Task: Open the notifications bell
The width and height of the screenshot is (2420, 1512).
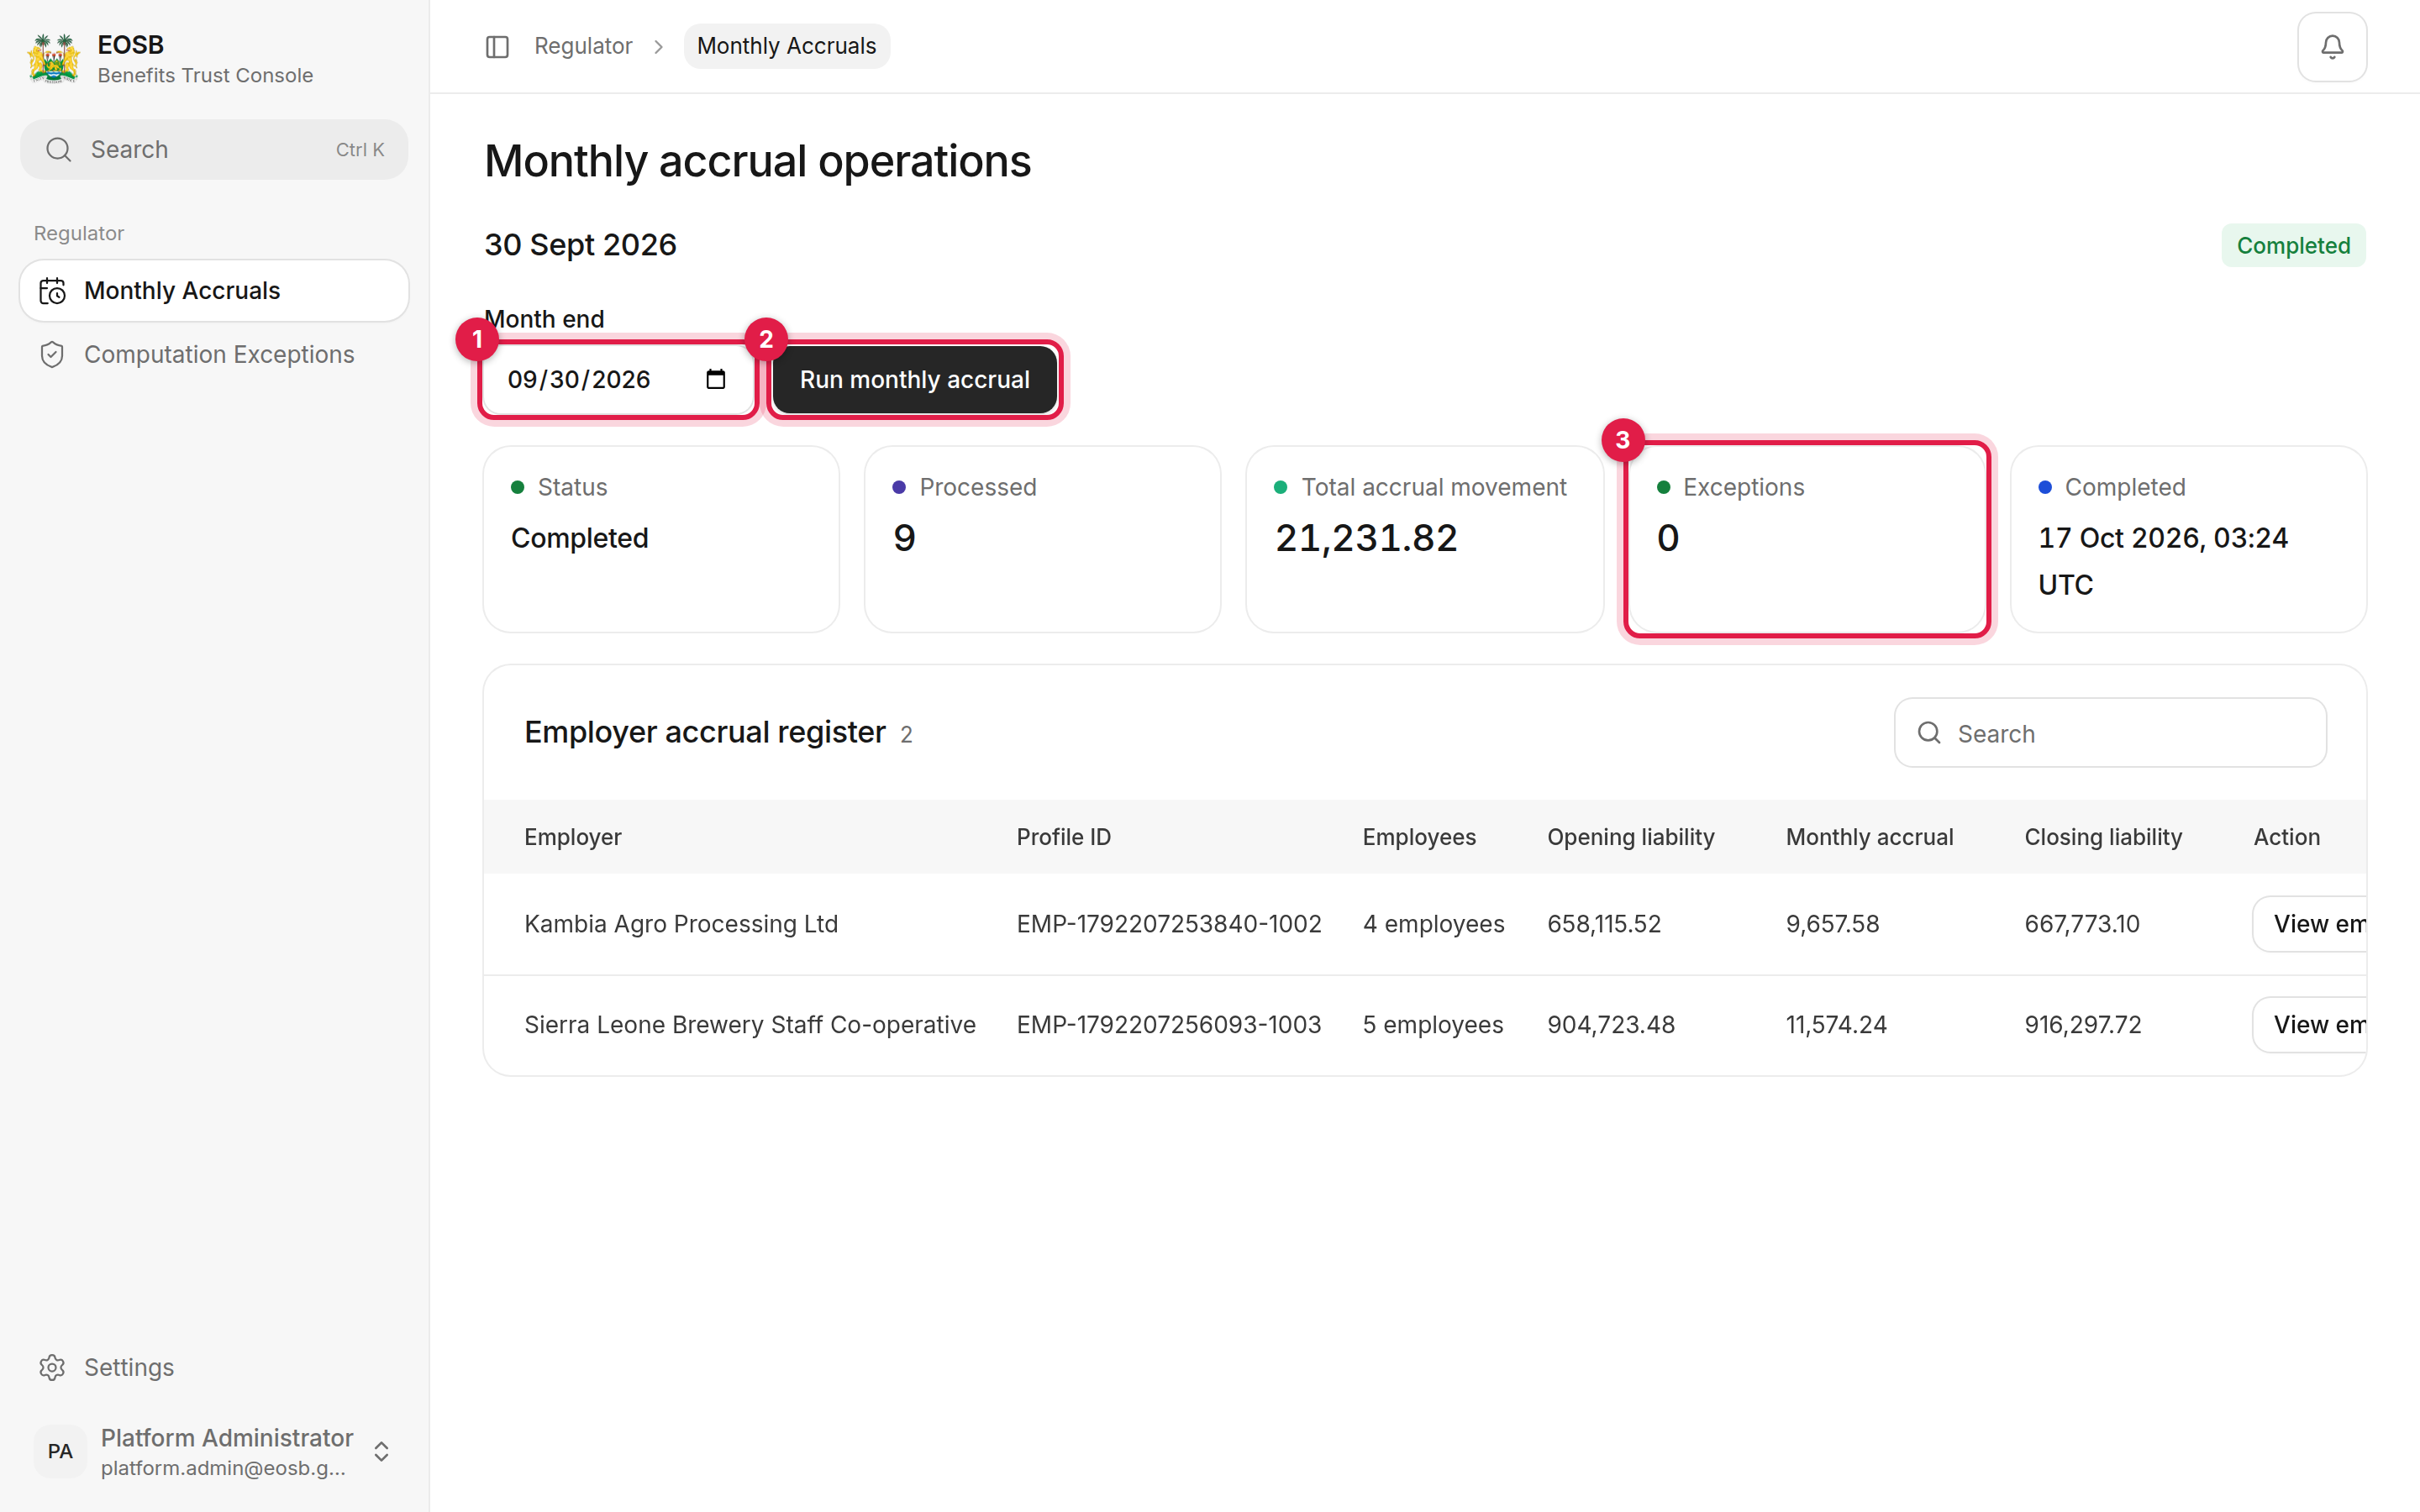Action: tap(2331, 47)
